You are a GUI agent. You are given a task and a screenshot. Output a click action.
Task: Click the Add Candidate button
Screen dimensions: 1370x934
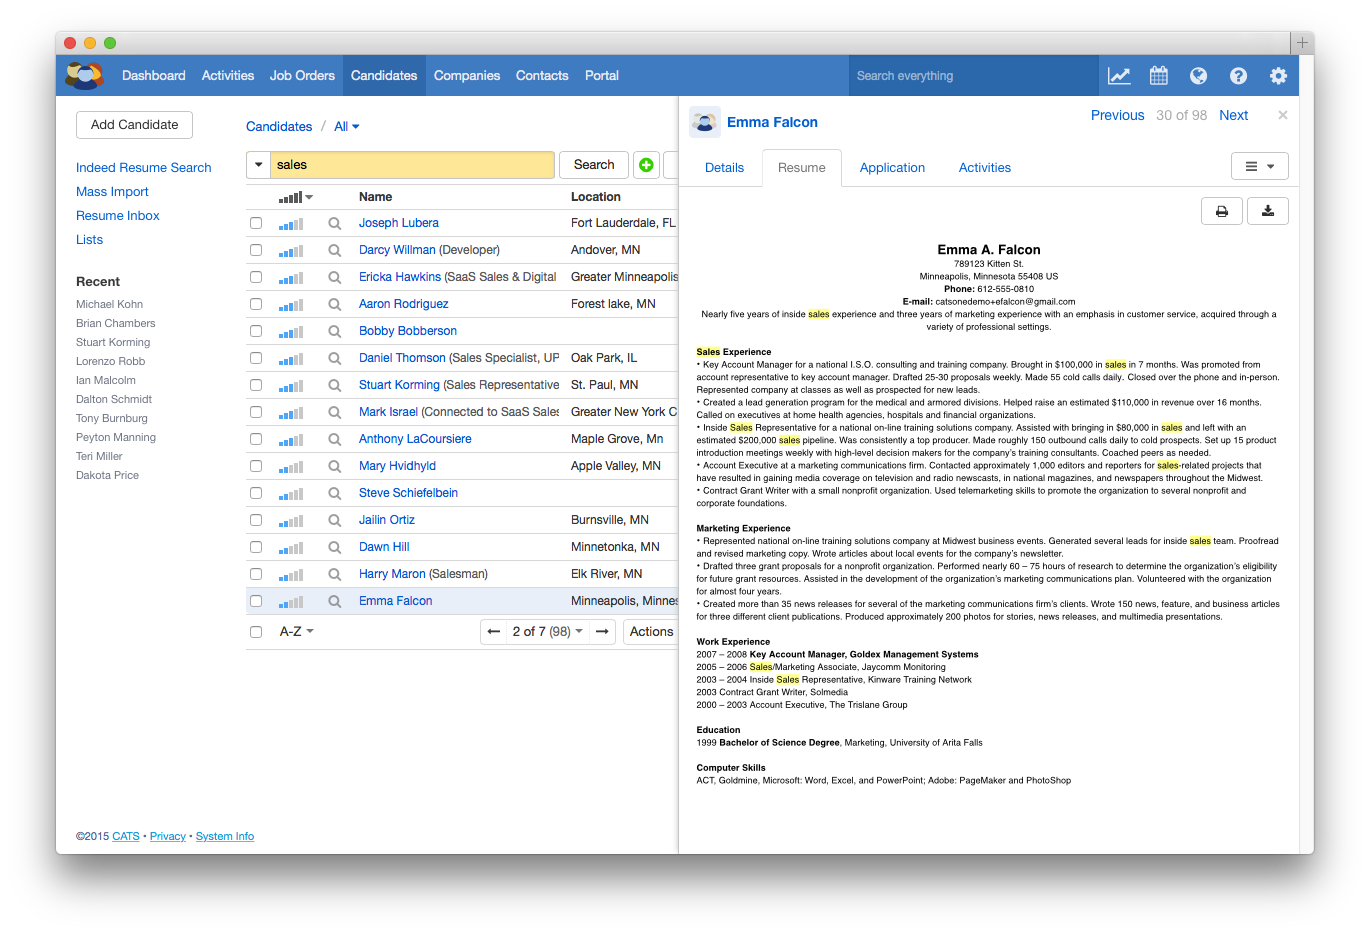[x=134, y=124]
